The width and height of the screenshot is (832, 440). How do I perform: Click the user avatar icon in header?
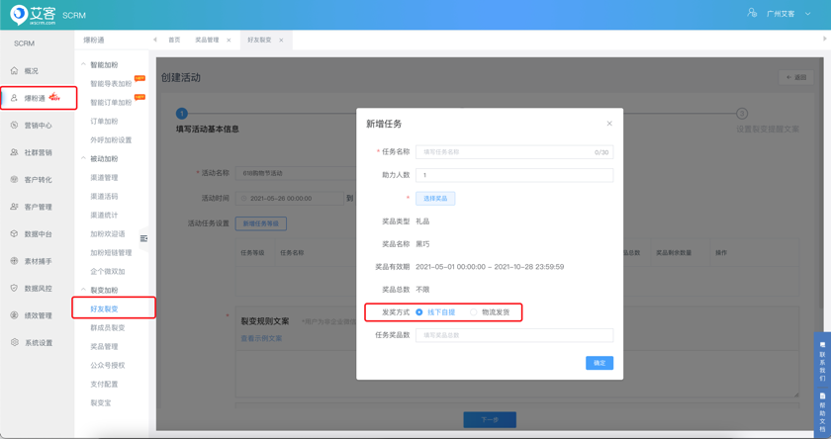754,15
